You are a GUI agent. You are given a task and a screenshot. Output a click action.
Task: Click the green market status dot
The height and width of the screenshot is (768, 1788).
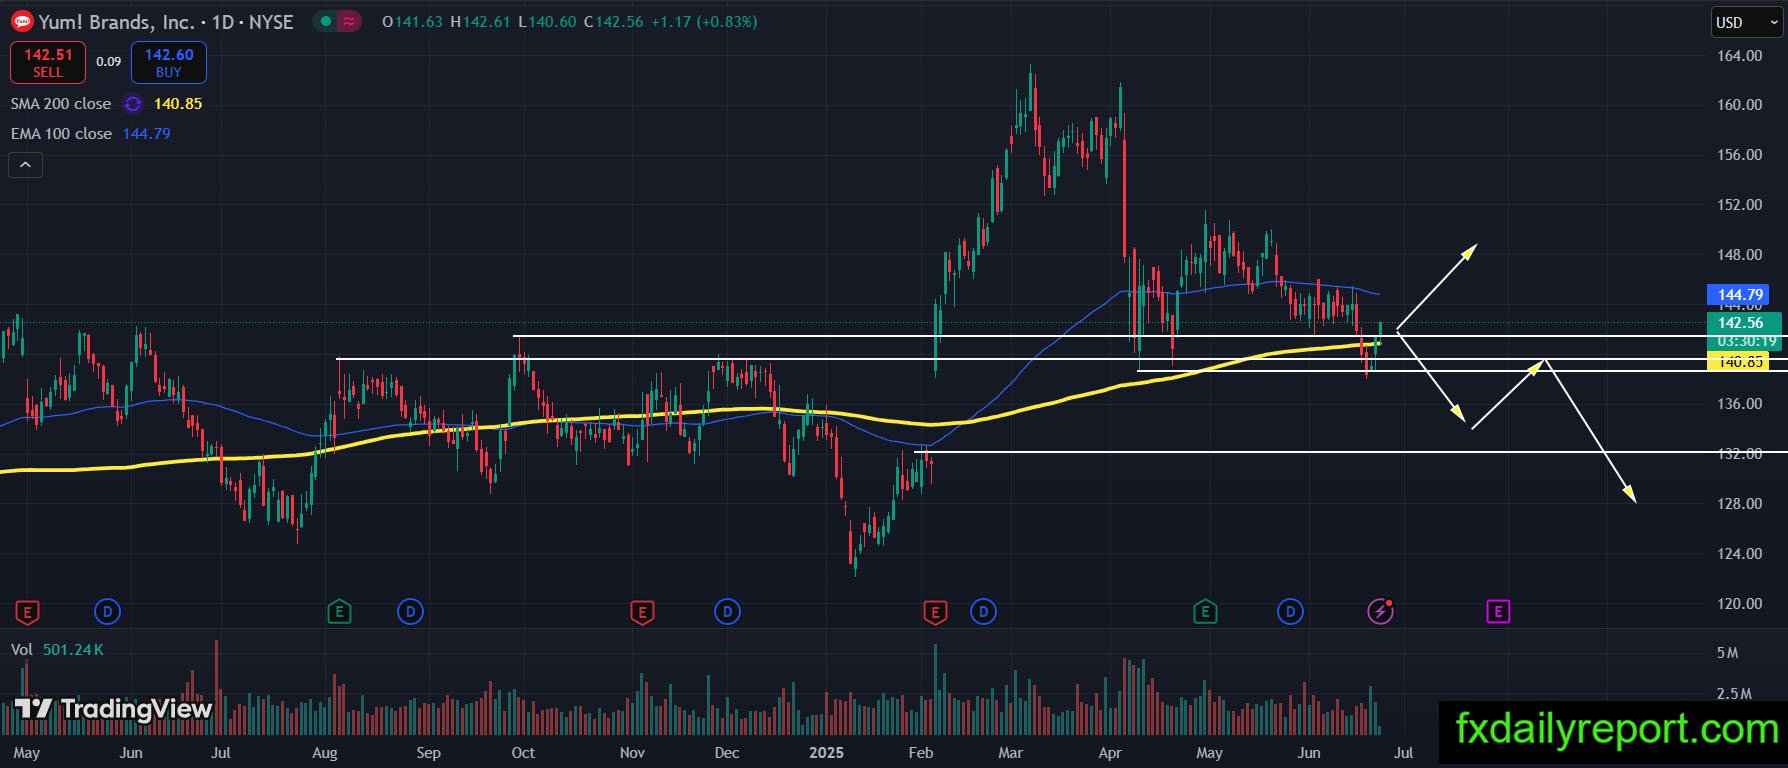[326, 21]
